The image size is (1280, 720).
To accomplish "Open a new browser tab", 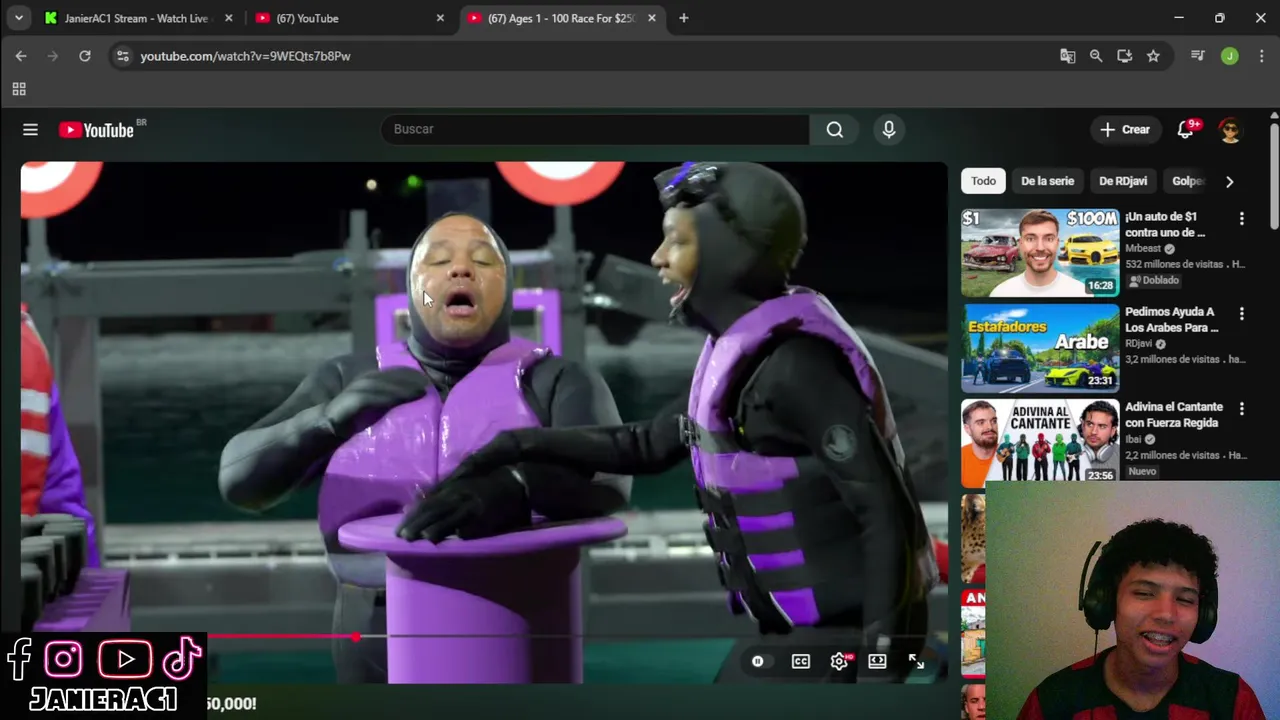I will pos(684,18).
